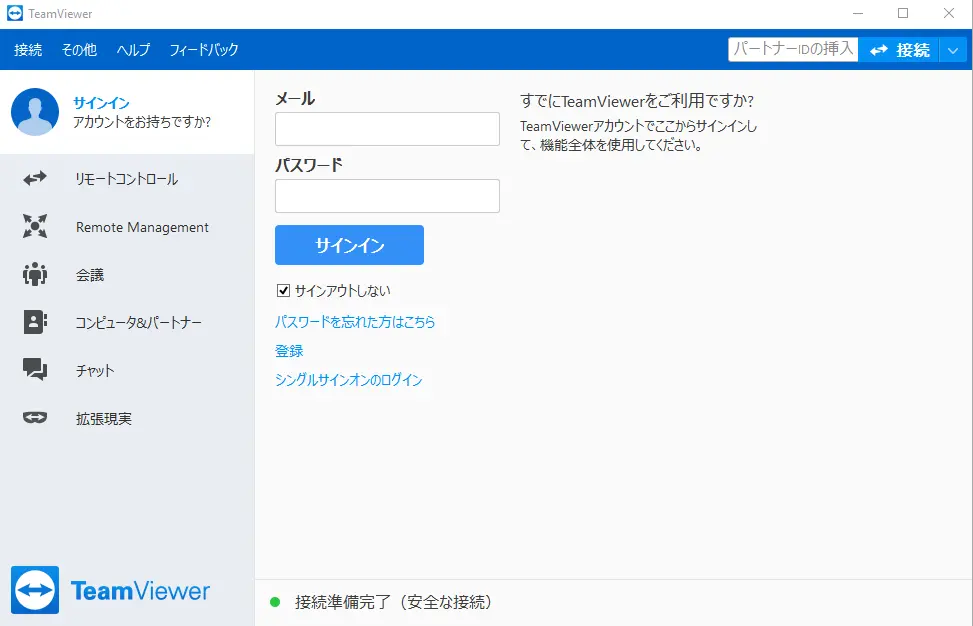Click the サインイン link beside the avatar
Screen dimensions: 973x626
101,103
